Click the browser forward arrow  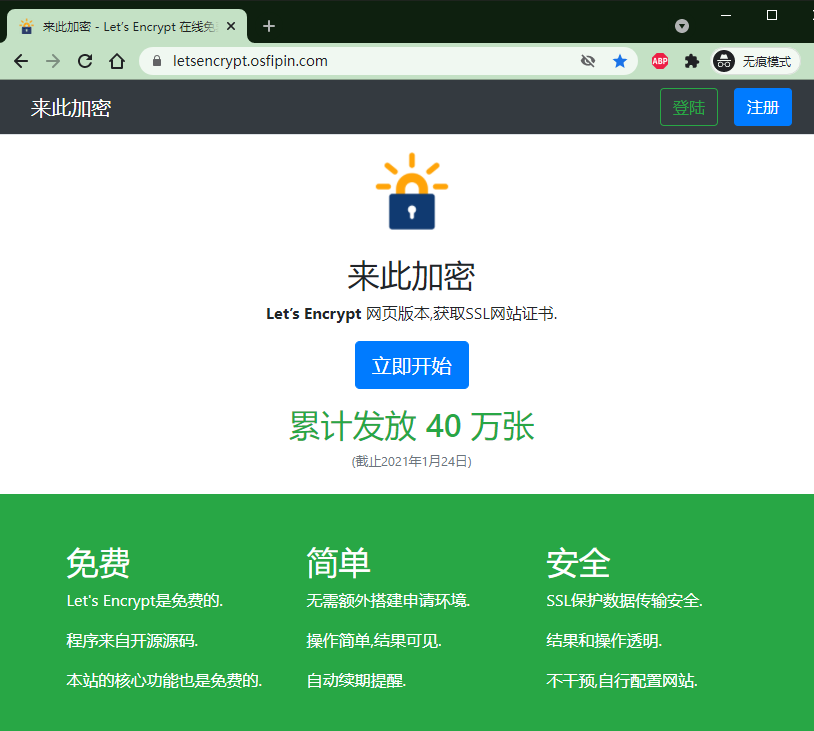53,61
